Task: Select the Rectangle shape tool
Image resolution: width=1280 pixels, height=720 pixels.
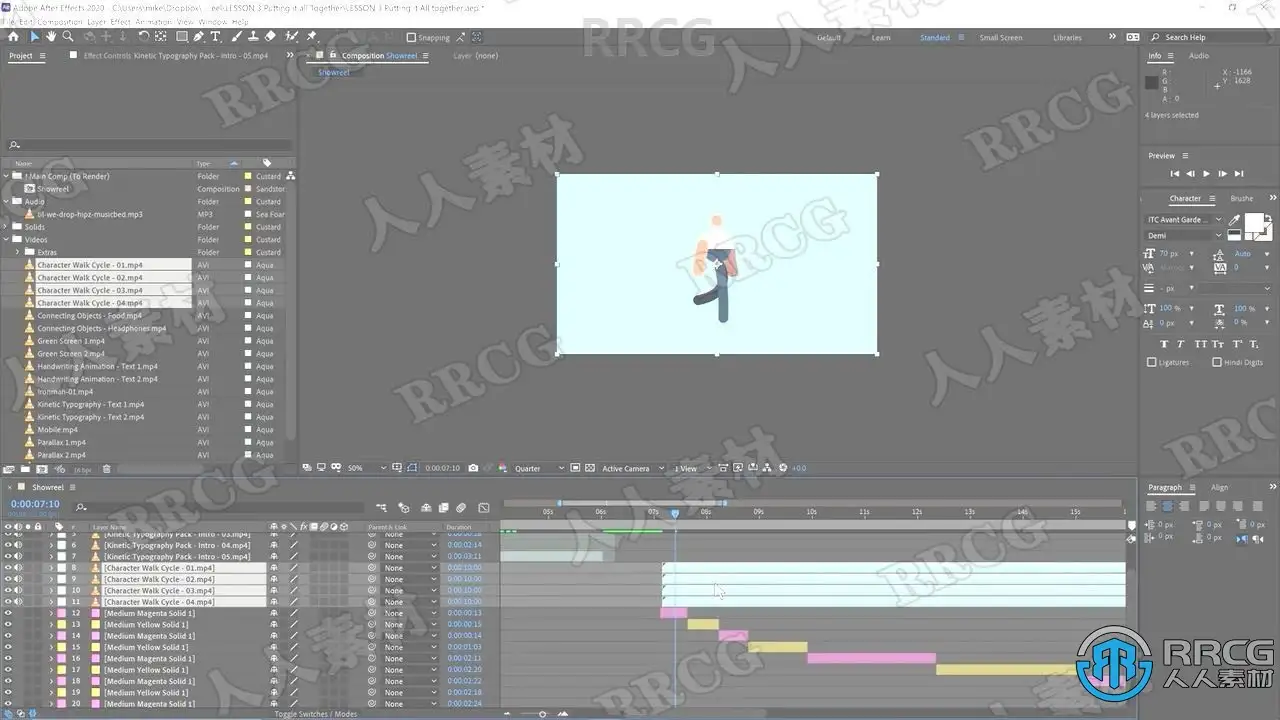Action: coord(181,37)
